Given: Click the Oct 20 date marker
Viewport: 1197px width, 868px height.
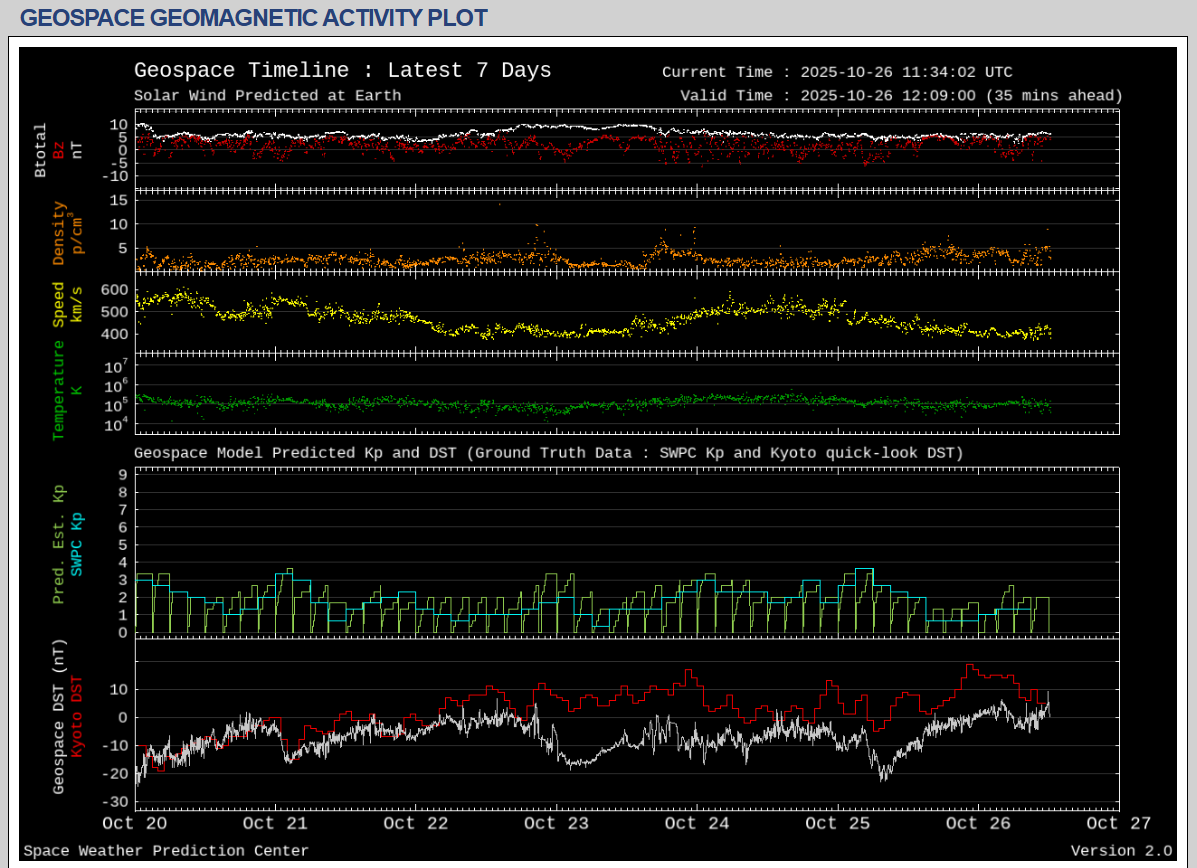Looking at the screenshot, I should click(x=134, y=823).
